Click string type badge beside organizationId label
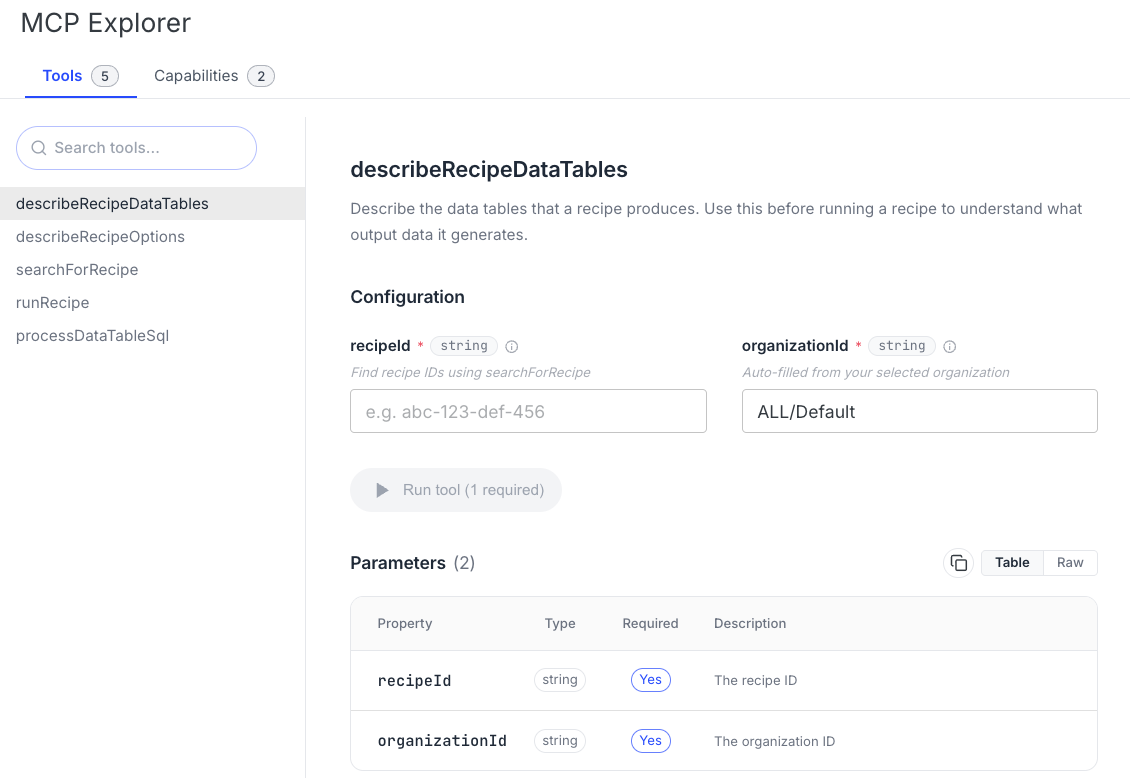 click(902, 346)
